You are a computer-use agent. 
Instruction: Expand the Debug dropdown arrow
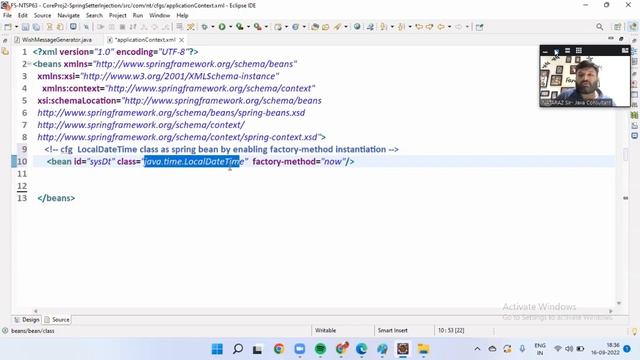tap(213, 27)
